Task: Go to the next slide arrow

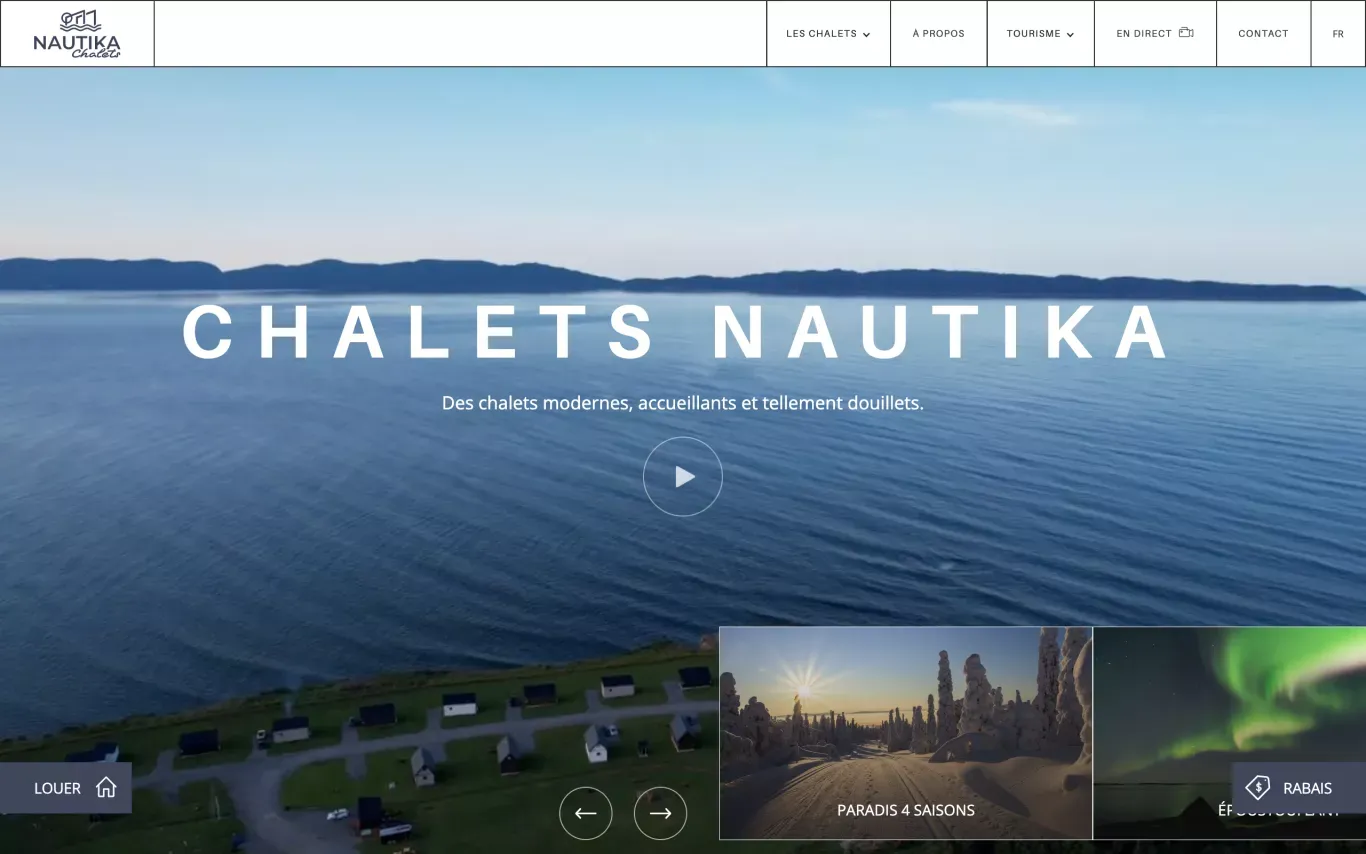Action: click(660, 813)
